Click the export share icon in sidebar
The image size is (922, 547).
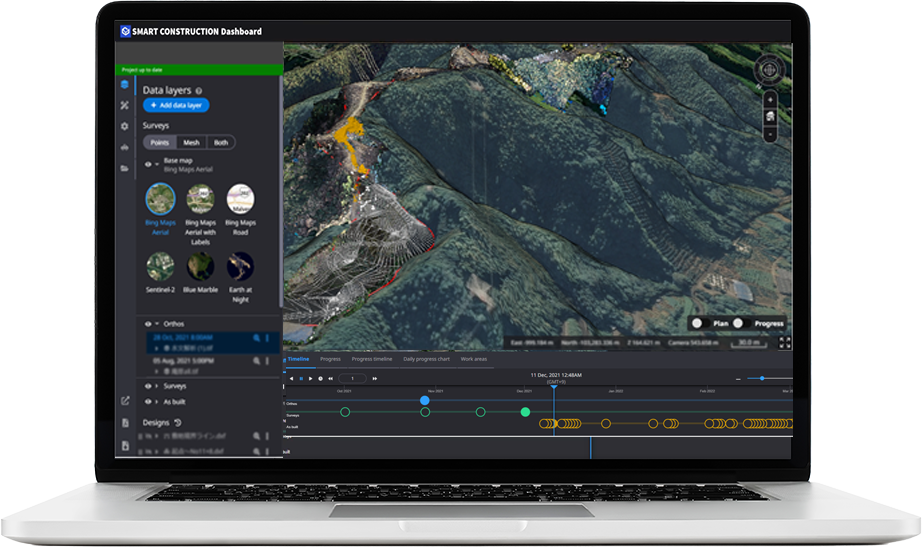[x=125, y=401]
